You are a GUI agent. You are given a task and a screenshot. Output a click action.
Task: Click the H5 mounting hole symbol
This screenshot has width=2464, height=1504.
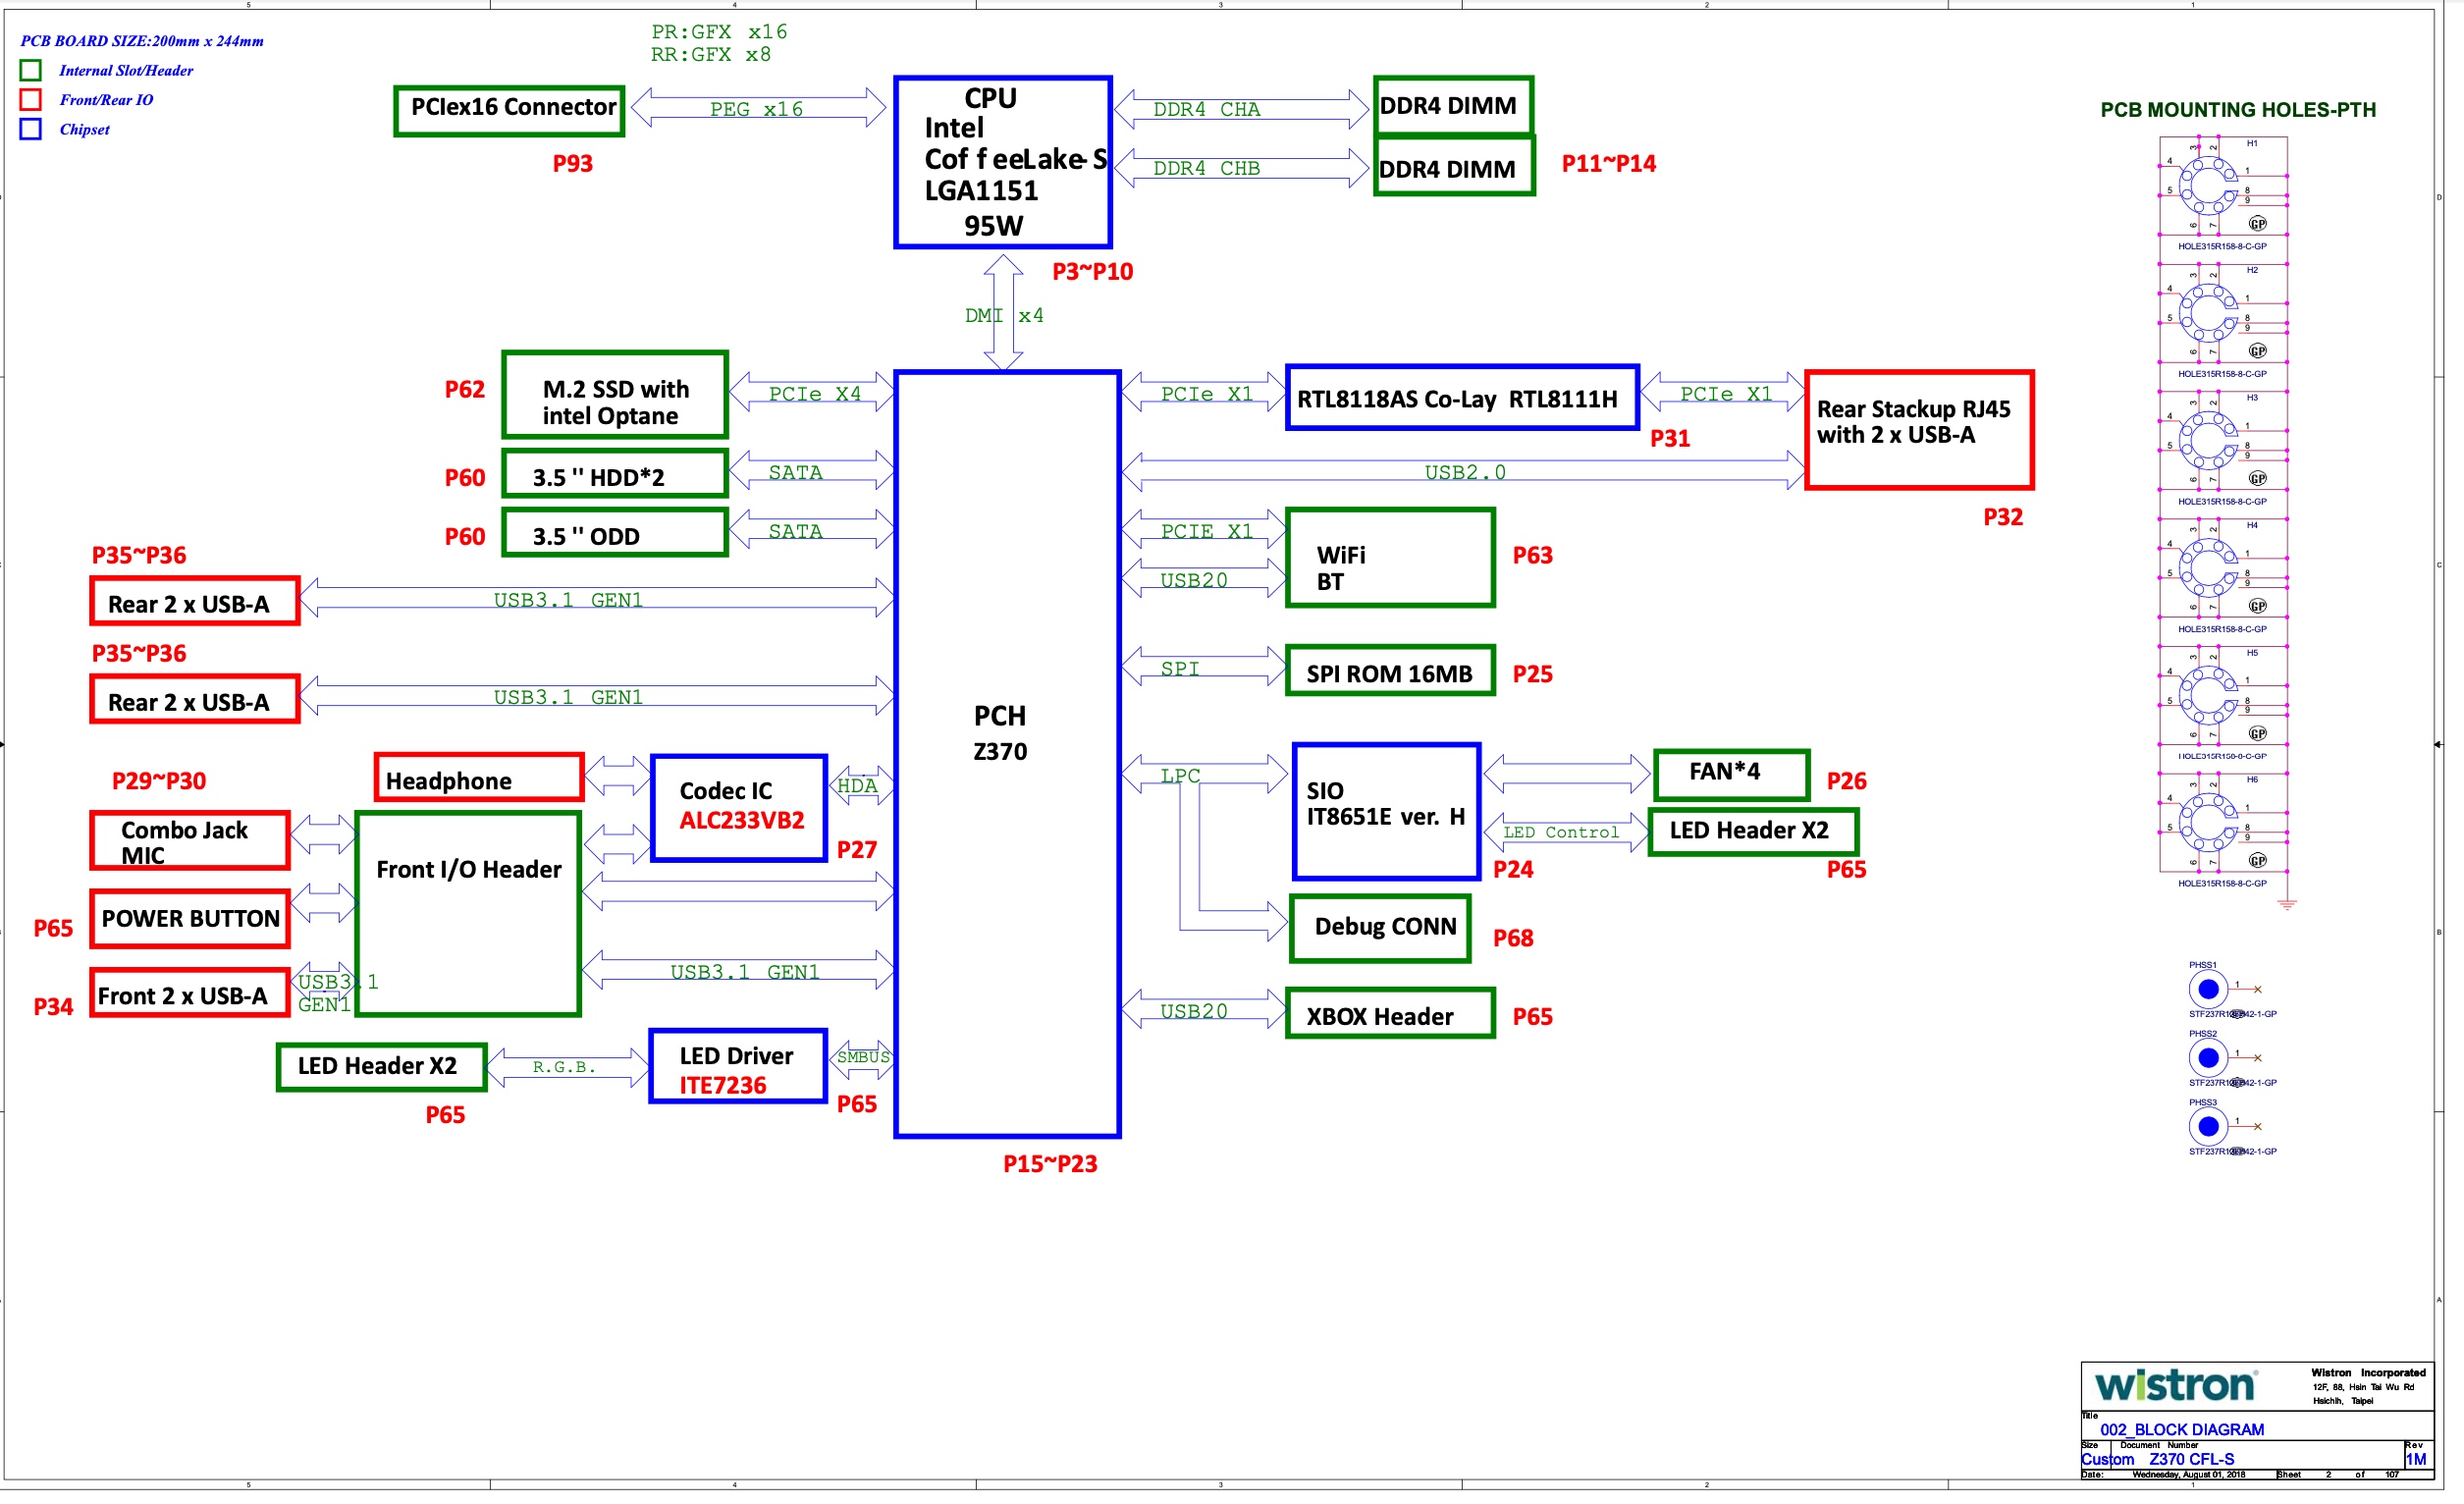(x=2209, y=695)
